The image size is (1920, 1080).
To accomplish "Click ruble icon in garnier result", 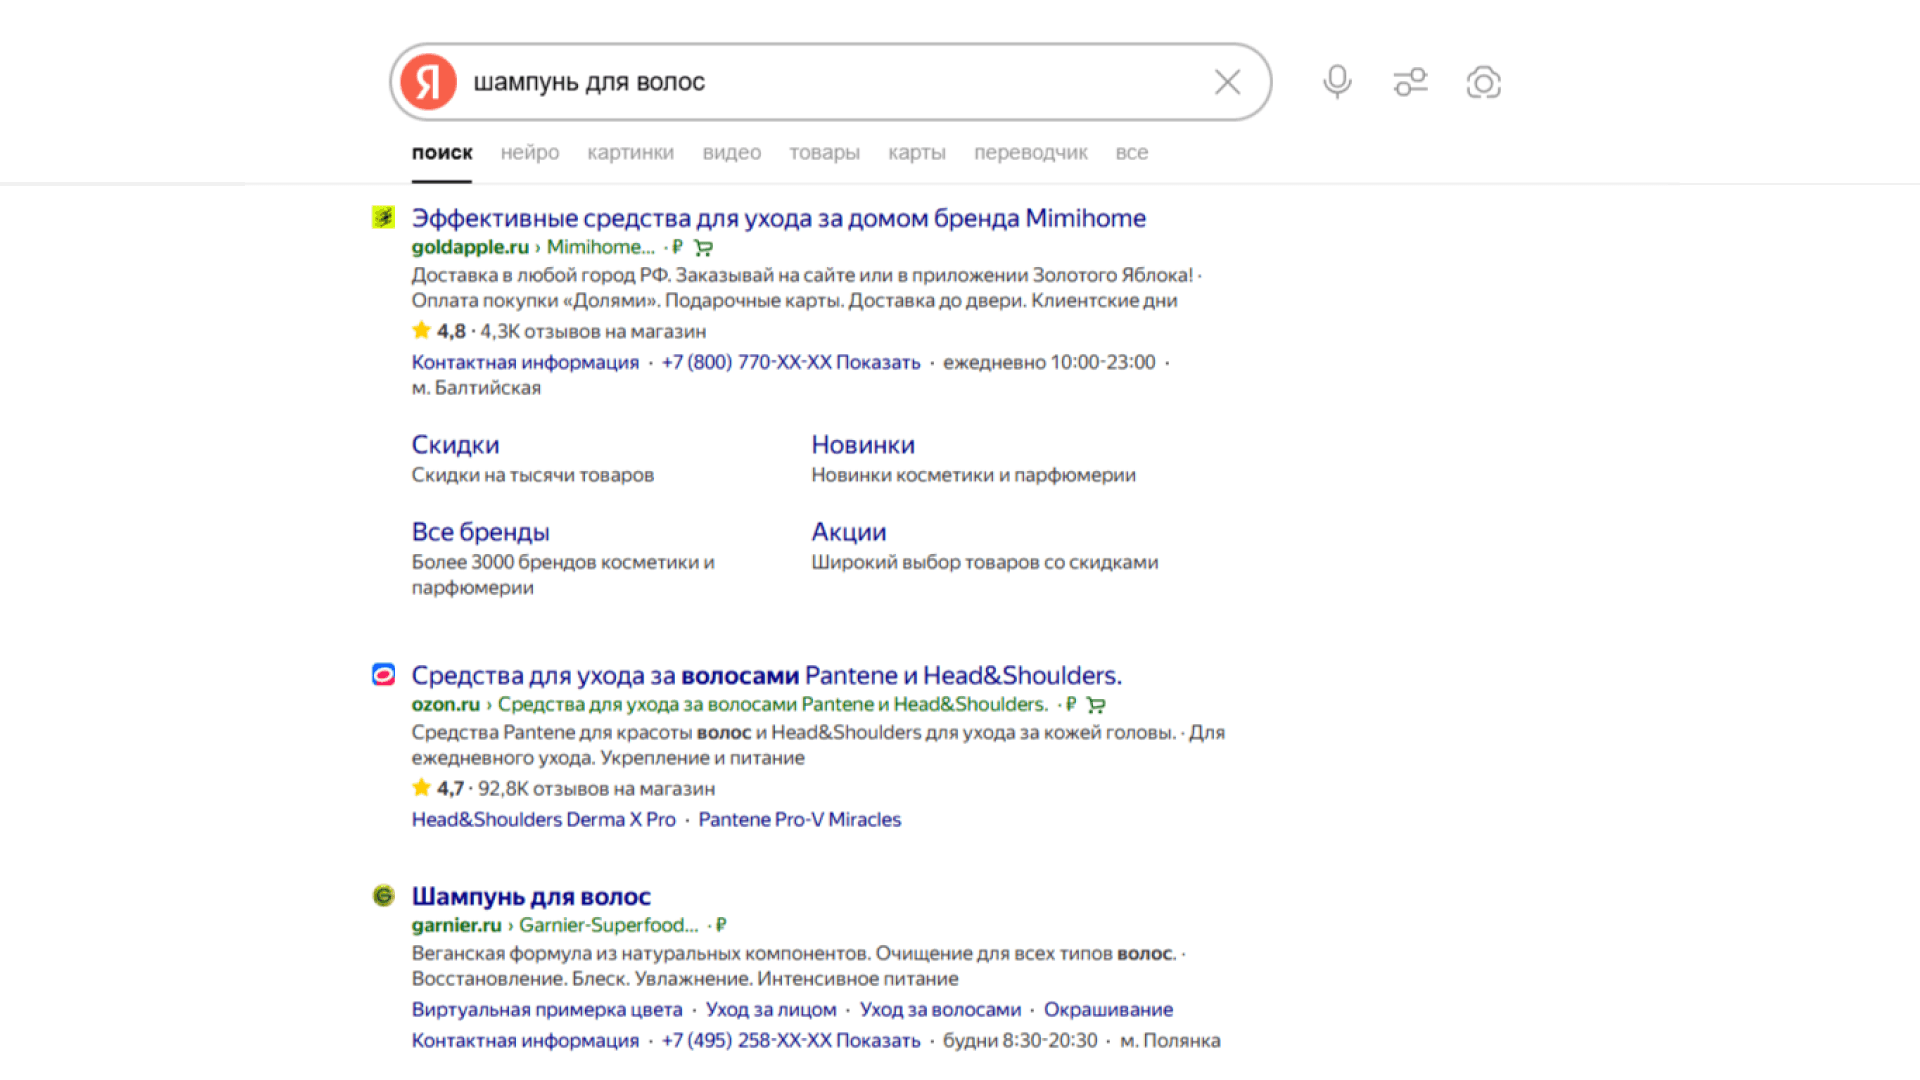I will pos(720,925).
